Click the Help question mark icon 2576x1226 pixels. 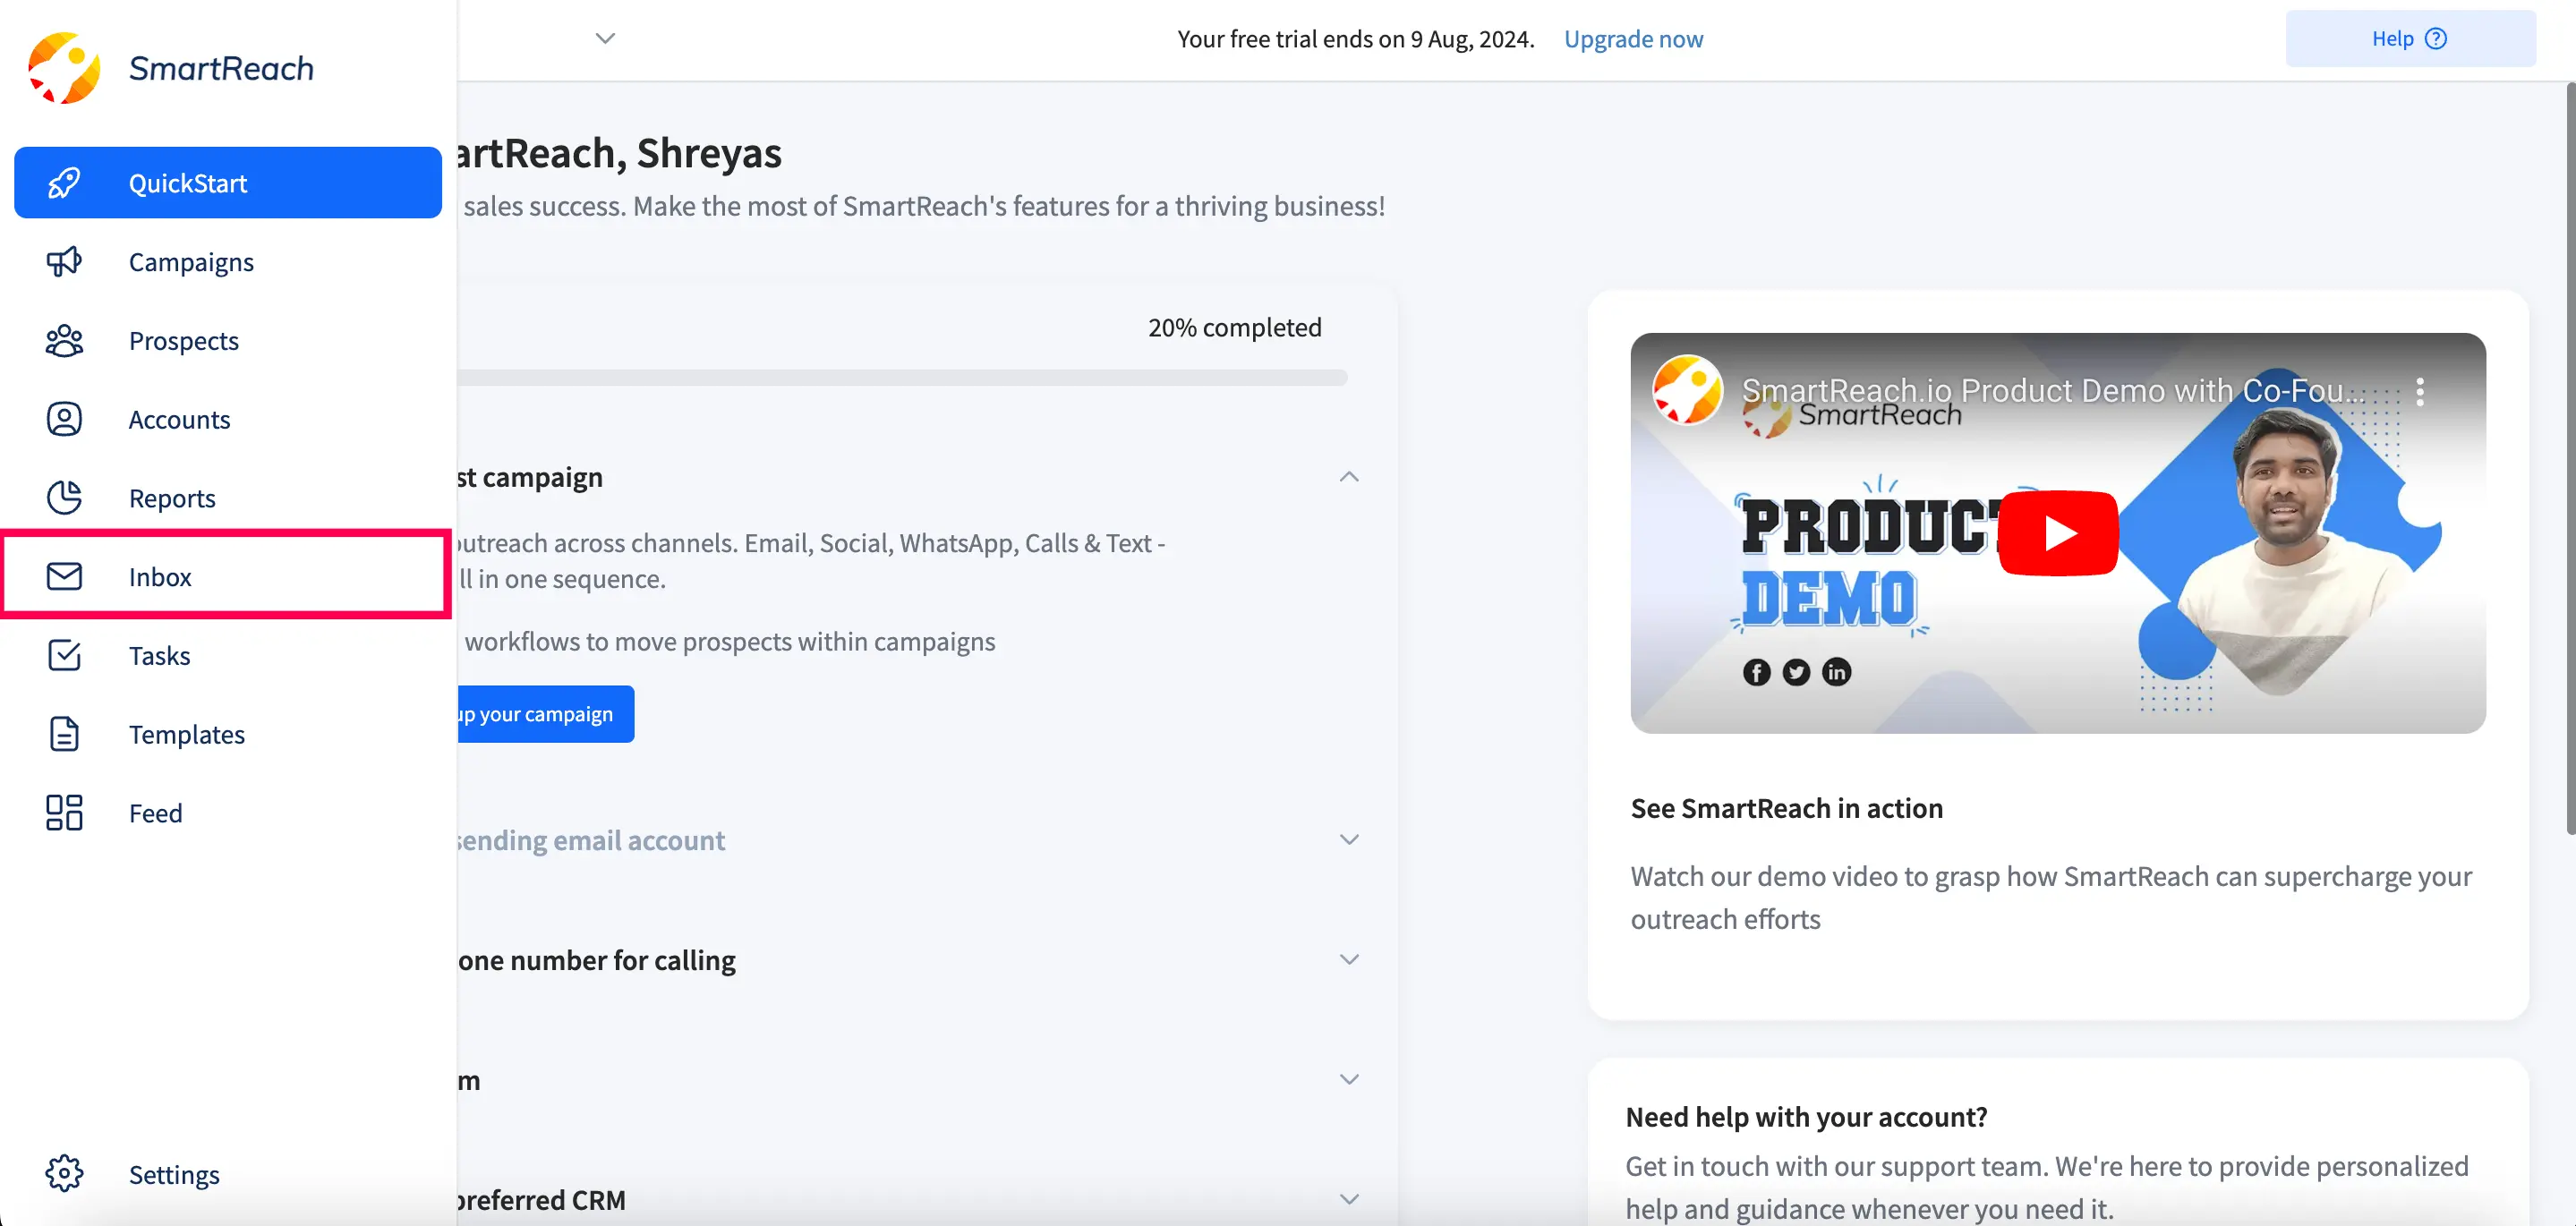tap(2436, 39)
